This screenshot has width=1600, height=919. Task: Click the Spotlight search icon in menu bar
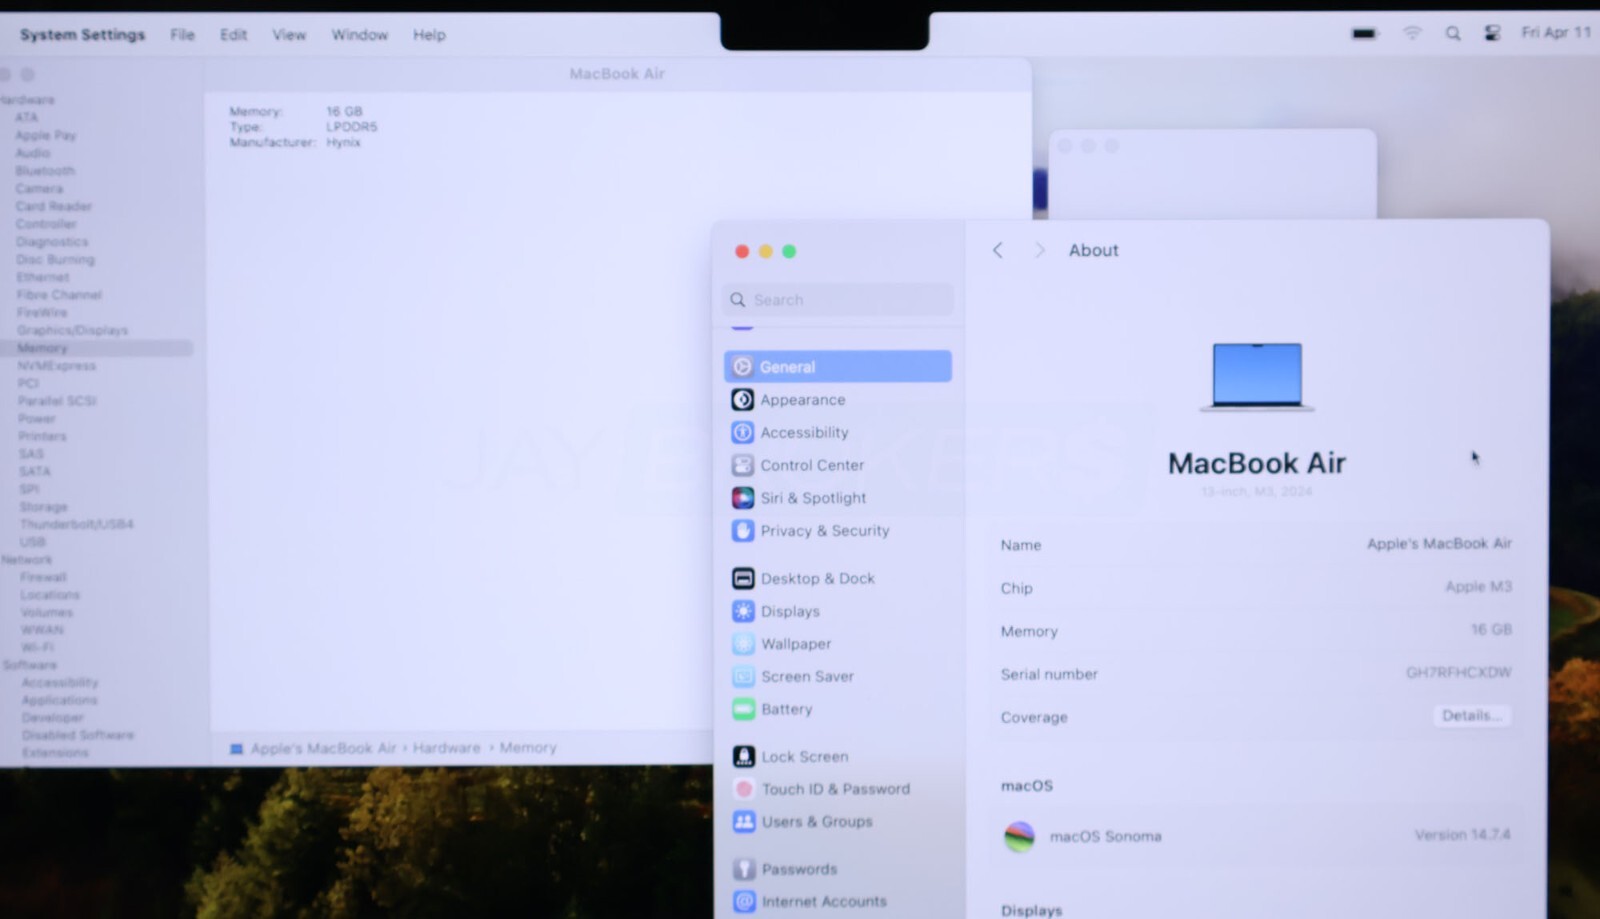pos(1453,34)
